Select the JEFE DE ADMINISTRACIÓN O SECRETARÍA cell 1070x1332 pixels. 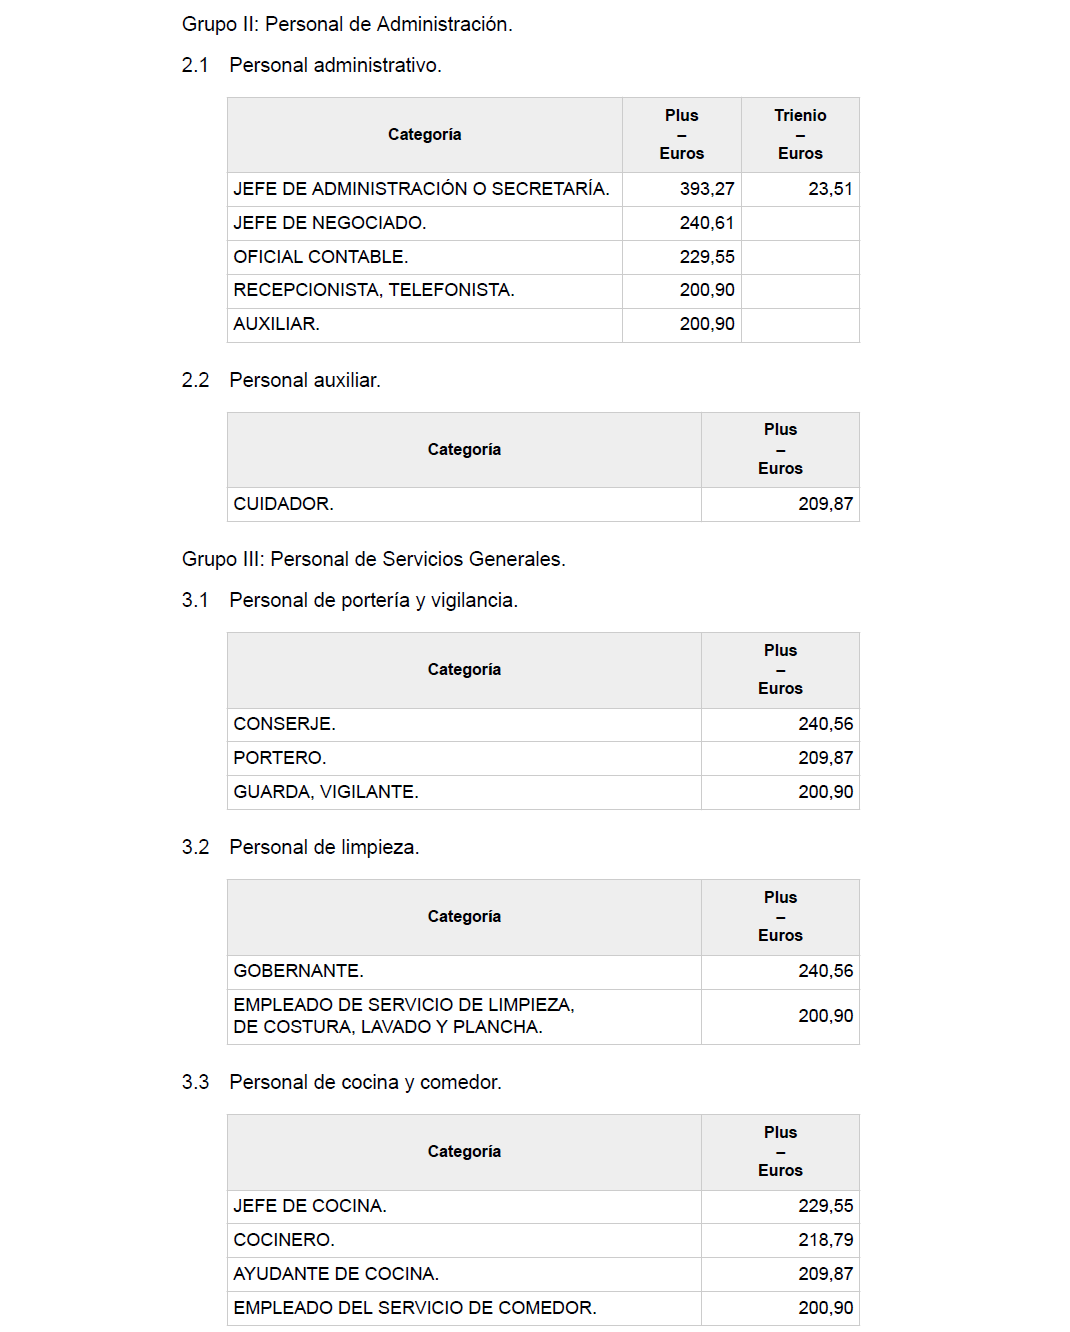[x=421, y=189]
